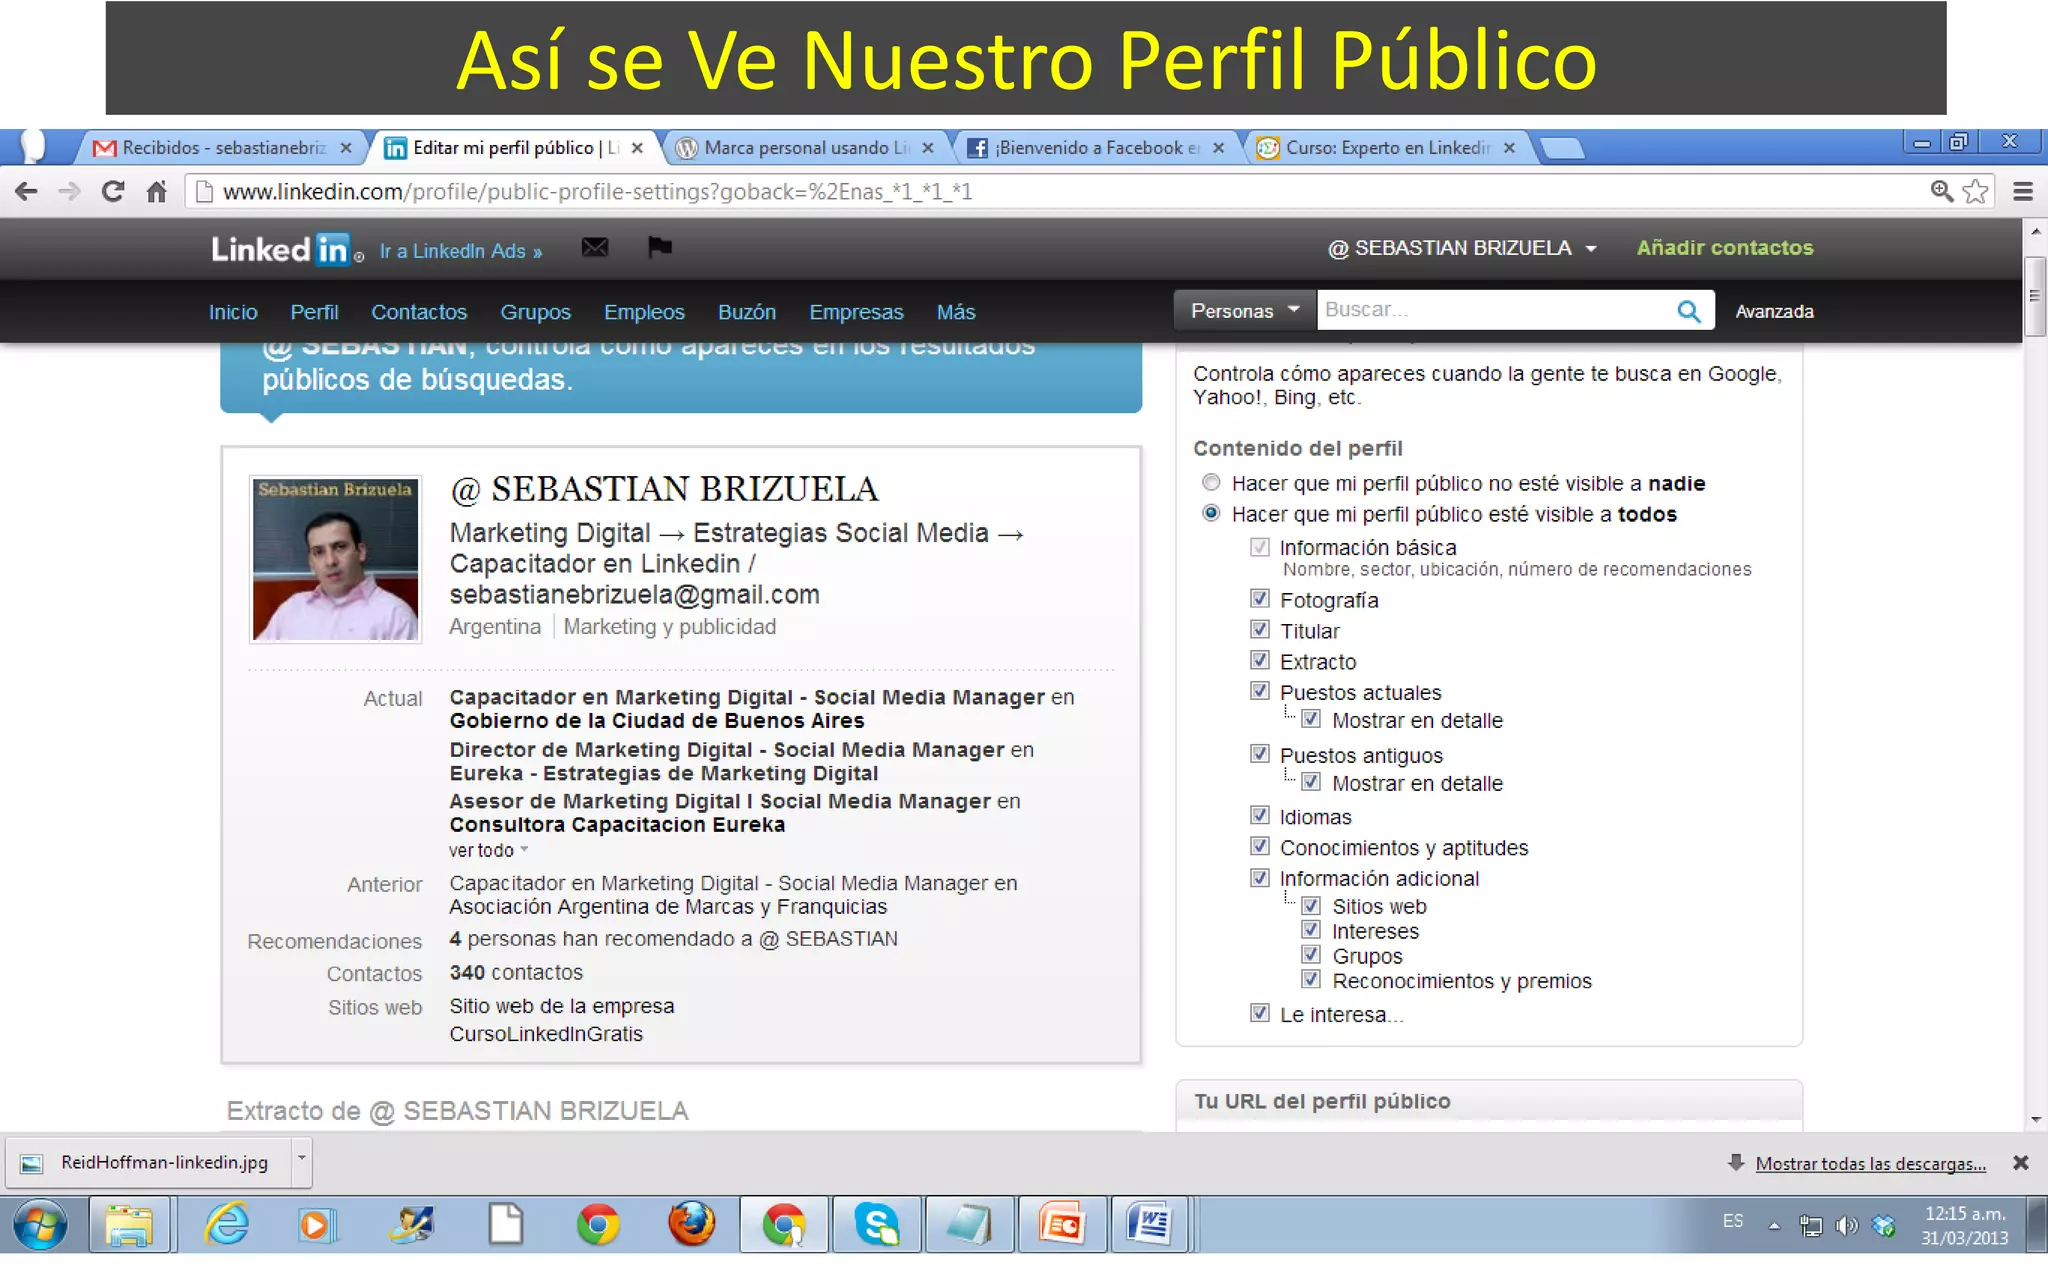Launch Firefox from the taskbar
Image resolution: width=2048 pixels, height=1280 pixels.
(x=691, y=1224)
